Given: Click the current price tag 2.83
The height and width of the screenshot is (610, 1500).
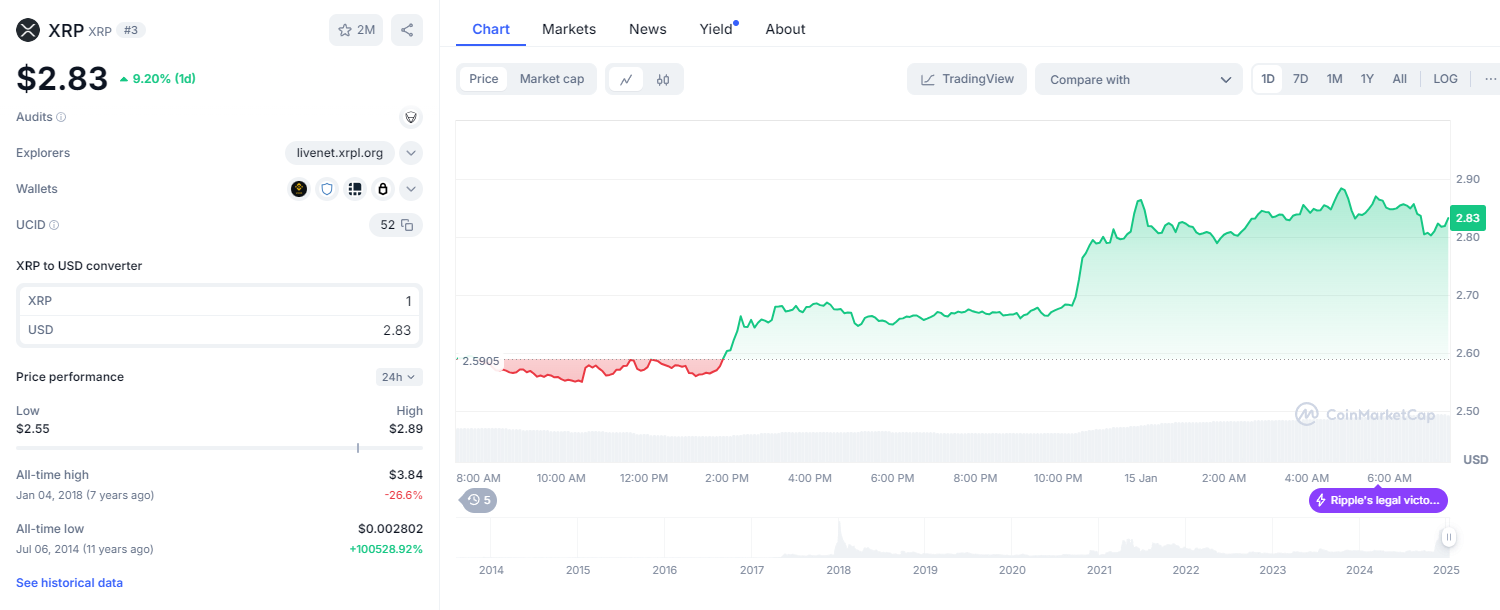Looking at the screenshot, I should click(x=1467, y=218).
